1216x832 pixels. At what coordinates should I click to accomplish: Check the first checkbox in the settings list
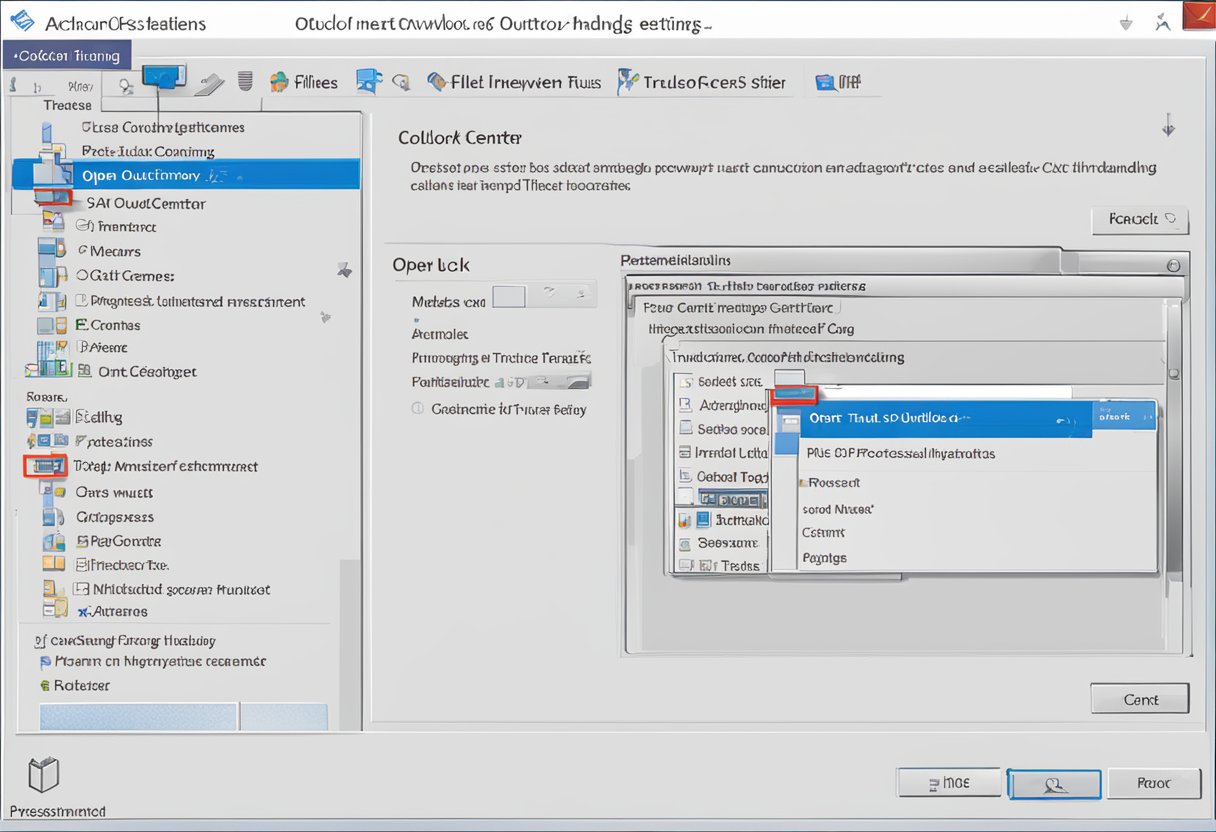click(x=684, y=381)
